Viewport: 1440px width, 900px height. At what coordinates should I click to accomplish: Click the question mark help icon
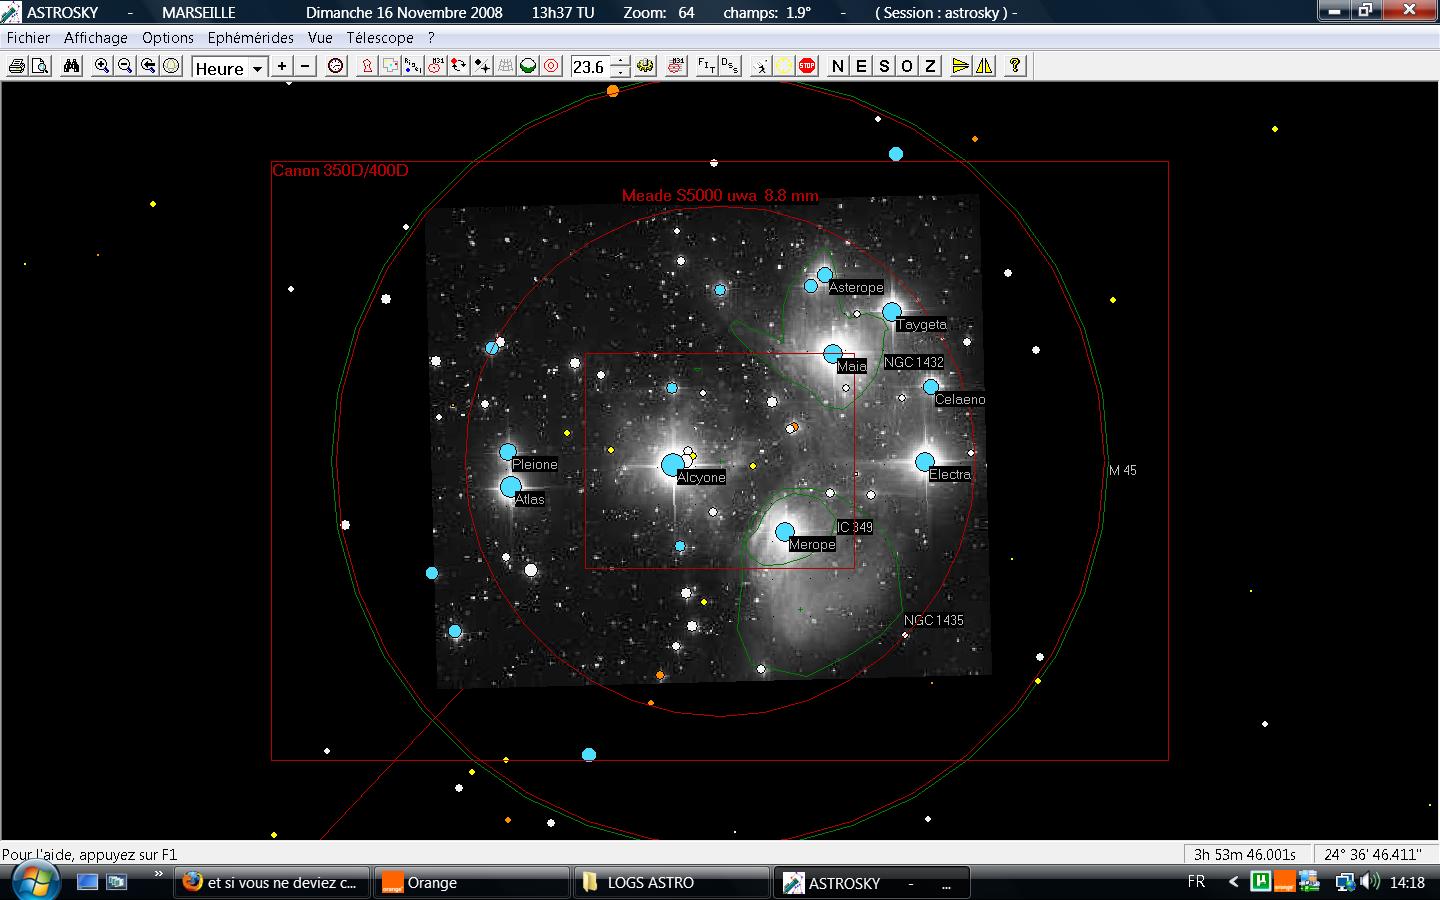coord(1015,66)
